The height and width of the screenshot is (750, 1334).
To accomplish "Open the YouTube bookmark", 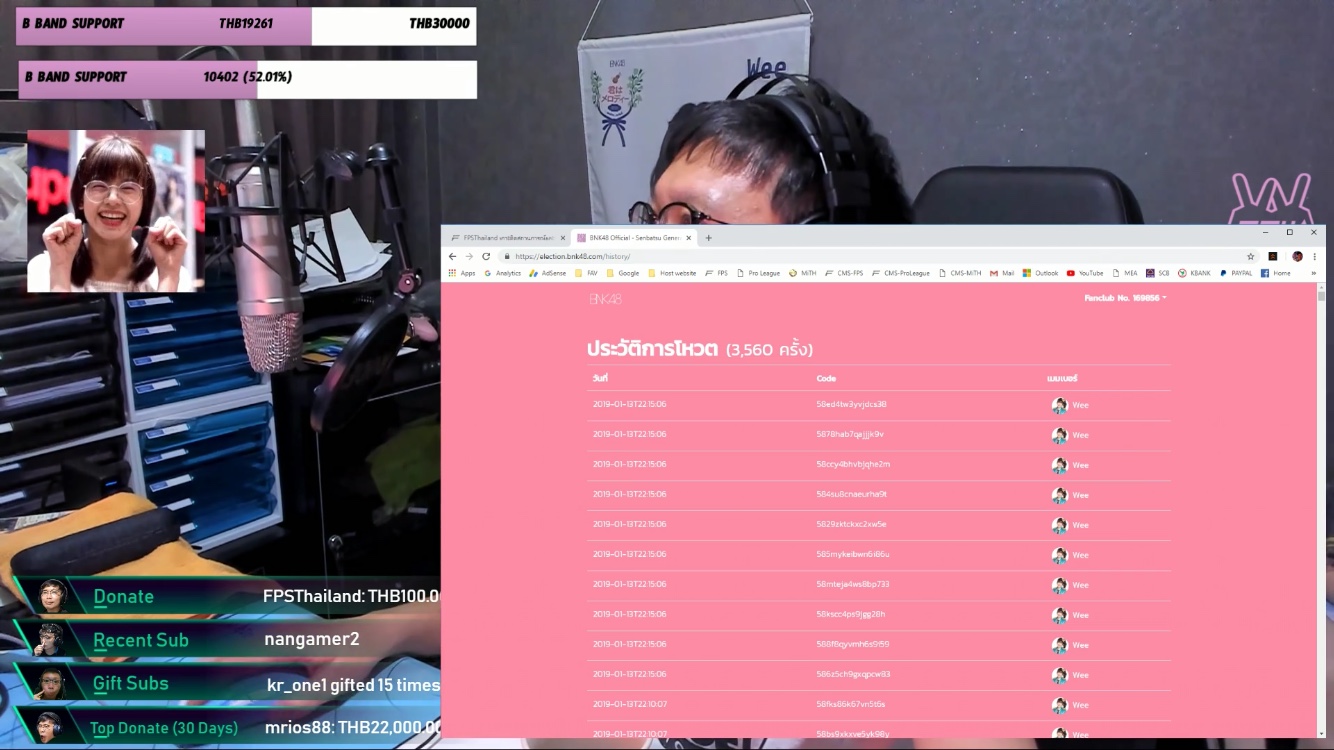I will coord(1085,273).
